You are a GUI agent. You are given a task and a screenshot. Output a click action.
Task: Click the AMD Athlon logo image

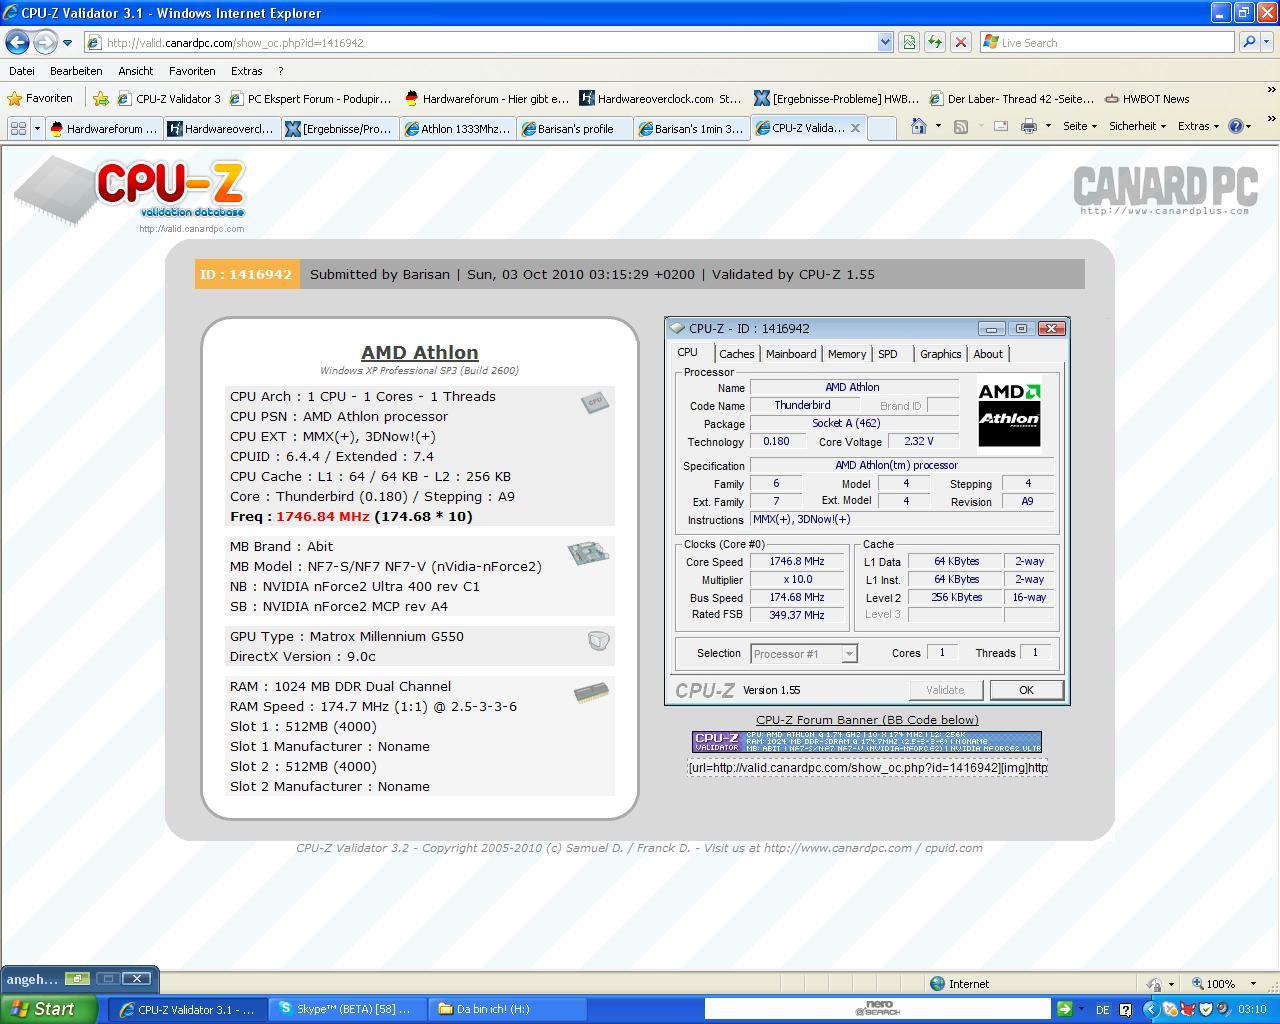coord(1009,414)
